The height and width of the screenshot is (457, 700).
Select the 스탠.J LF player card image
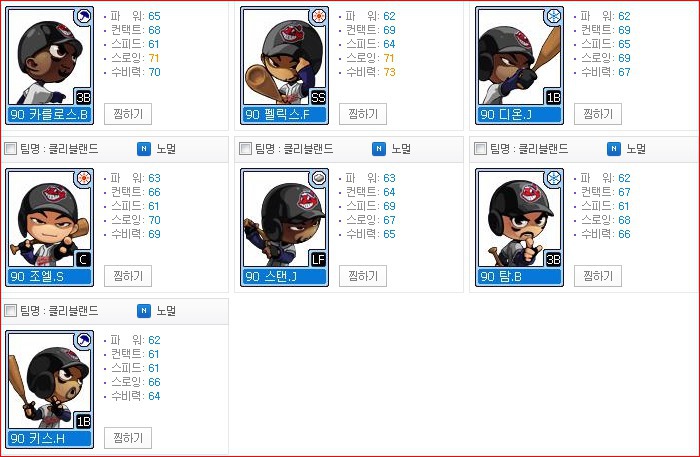coord(284,227)
